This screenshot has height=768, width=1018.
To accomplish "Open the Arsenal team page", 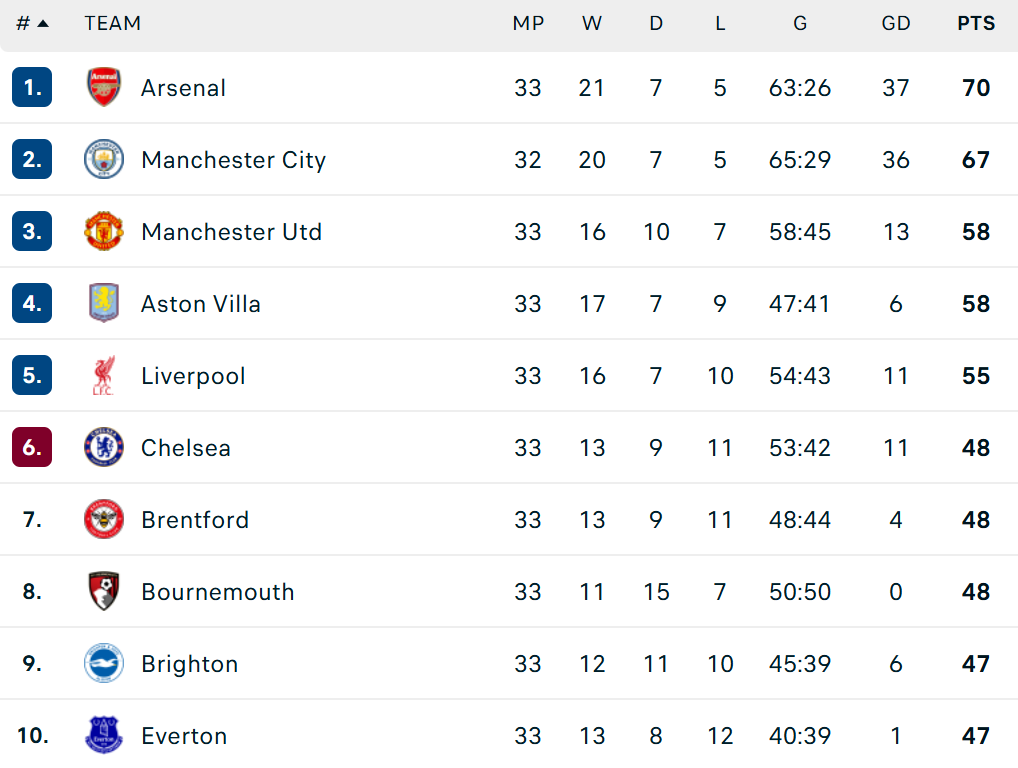I will pos(183,87).
